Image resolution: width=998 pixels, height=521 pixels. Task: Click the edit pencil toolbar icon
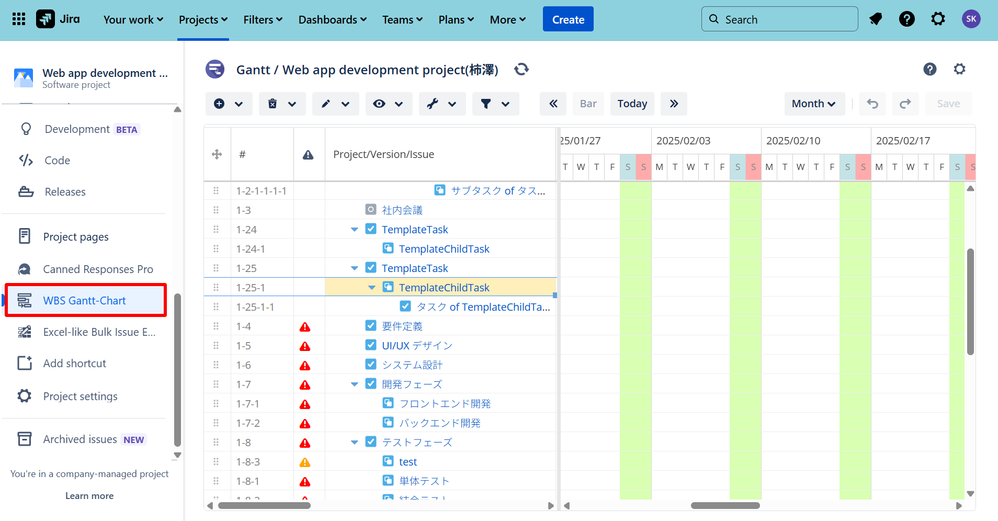click(326, 104)
